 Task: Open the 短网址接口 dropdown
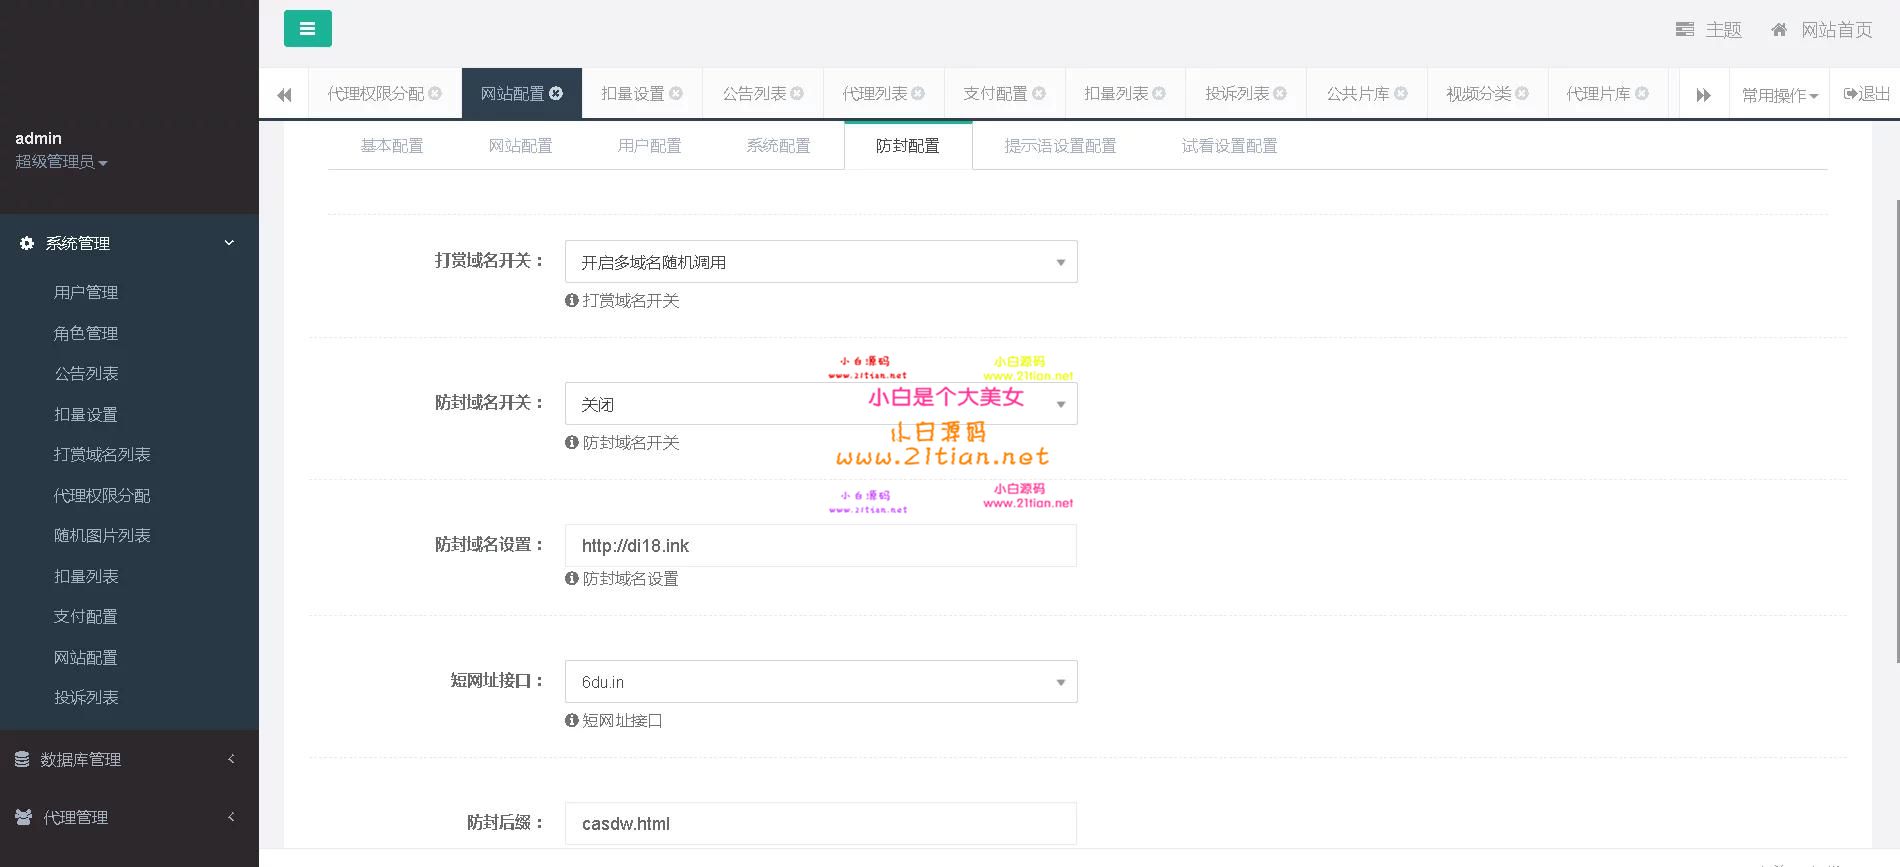coord(821,682)
